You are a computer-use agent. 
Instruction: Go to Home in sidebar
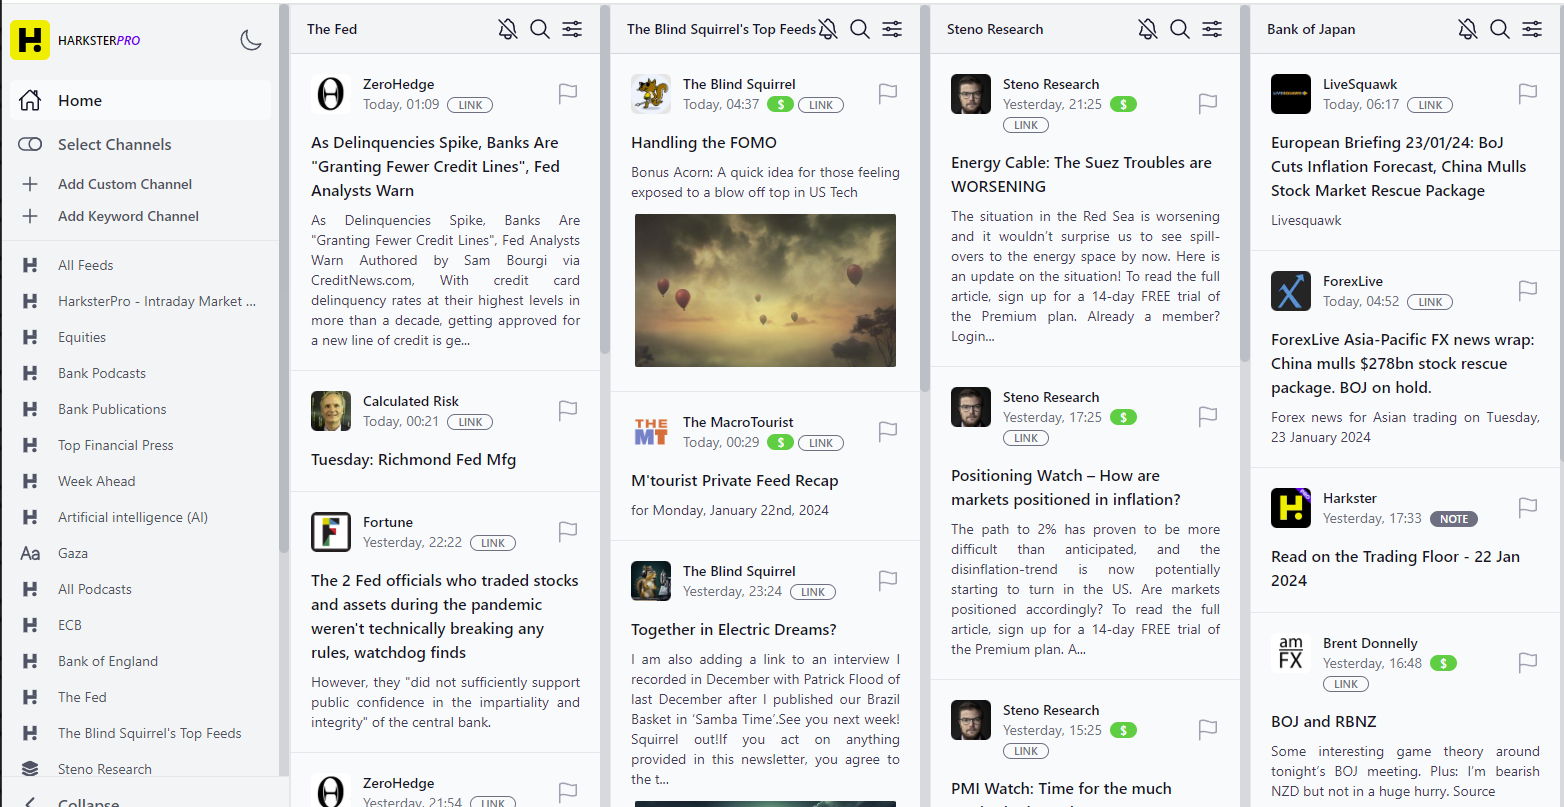tap(141, 100)
